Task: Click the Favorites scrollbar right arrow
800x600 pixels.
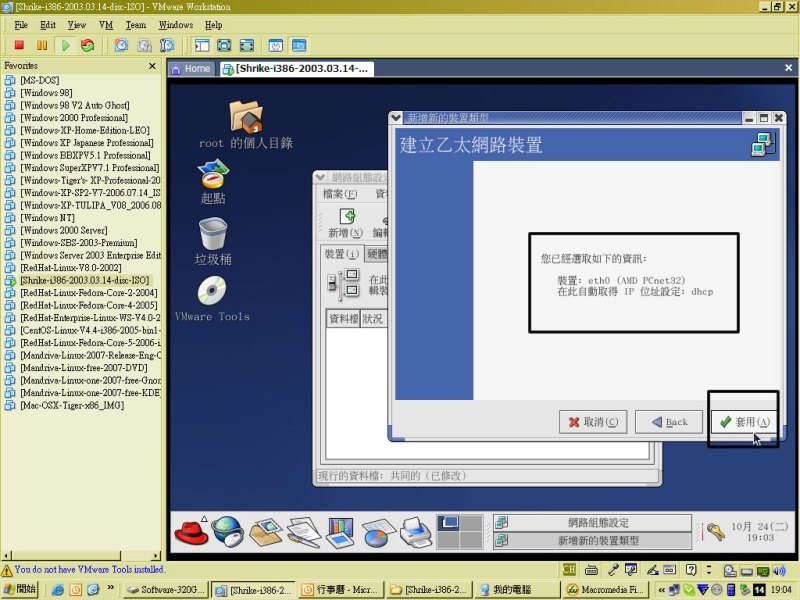Action: (x=156, y=555)
